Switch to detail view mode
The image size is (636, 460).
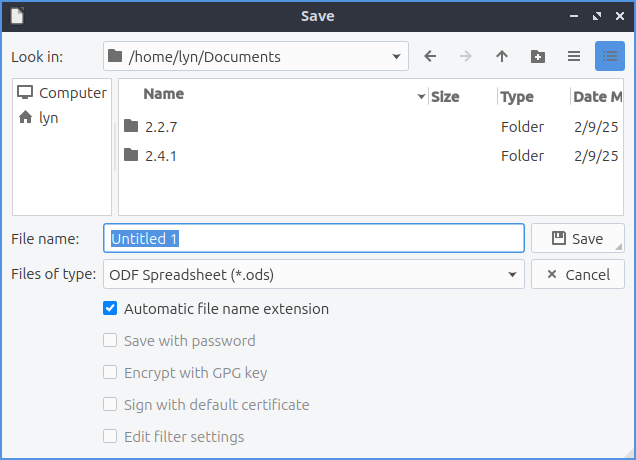point(609,57)
